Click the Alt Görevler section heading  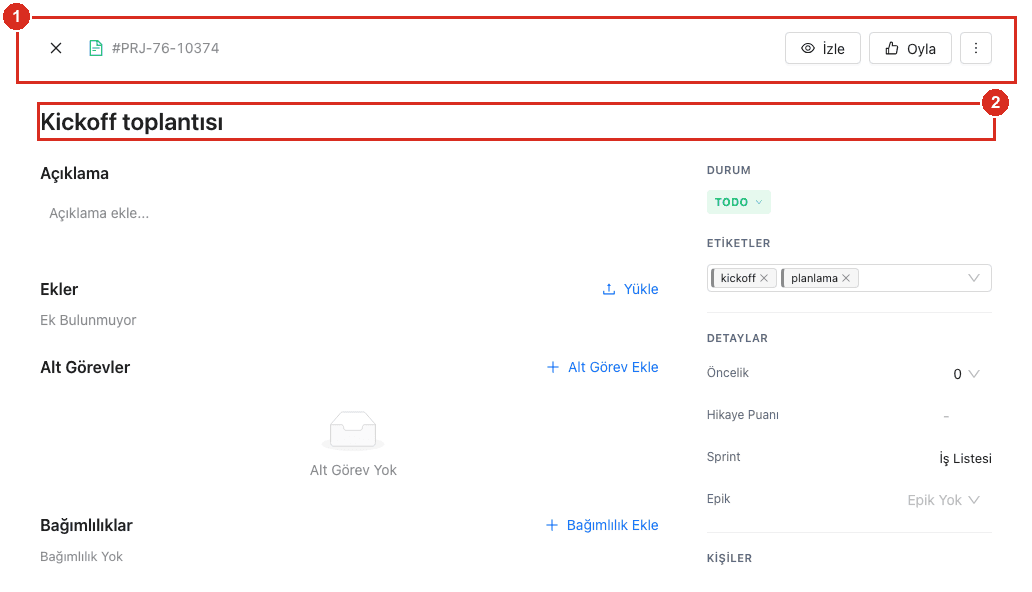tap(85, 367)
